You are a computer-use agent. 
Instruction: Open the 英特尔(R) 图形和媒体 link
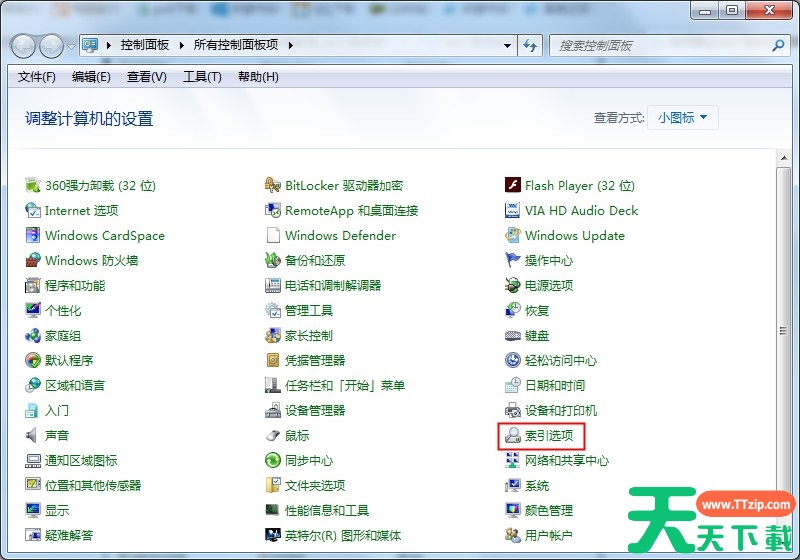pyautogui.click(x=343, y=536)
